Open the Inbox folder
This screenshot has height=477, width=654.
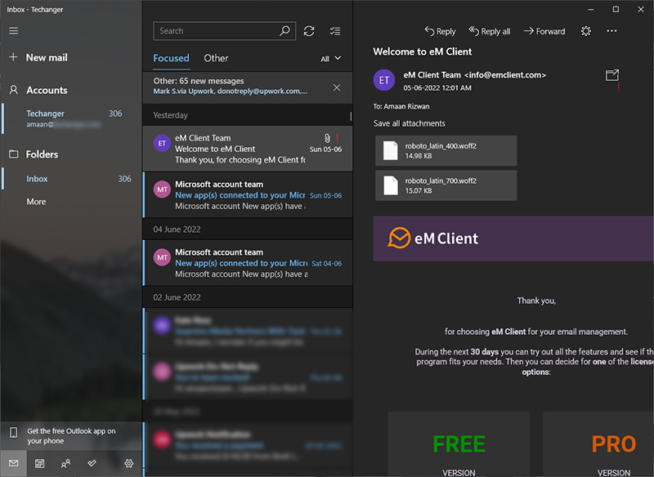point(72,178)
